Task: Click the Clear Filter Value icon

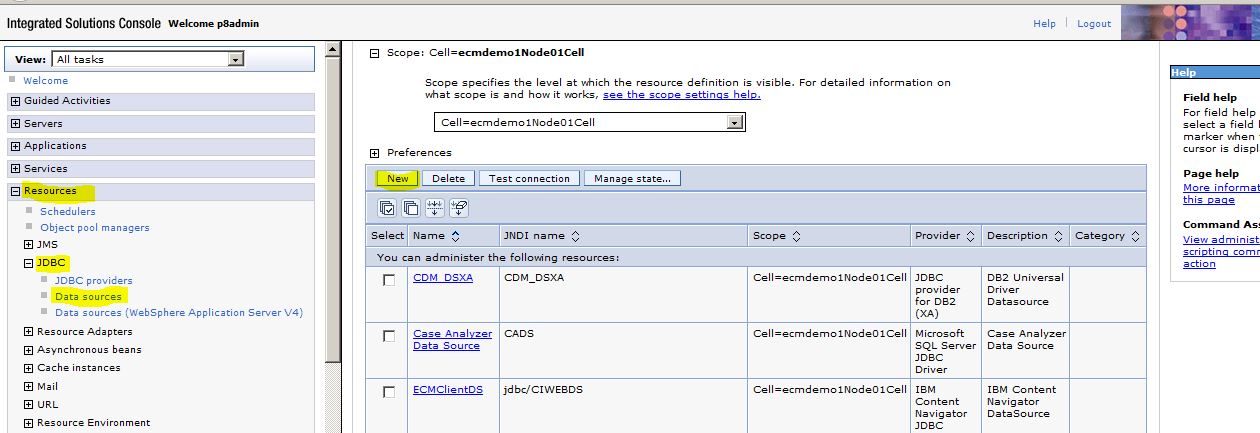Action: pos(459,208)
